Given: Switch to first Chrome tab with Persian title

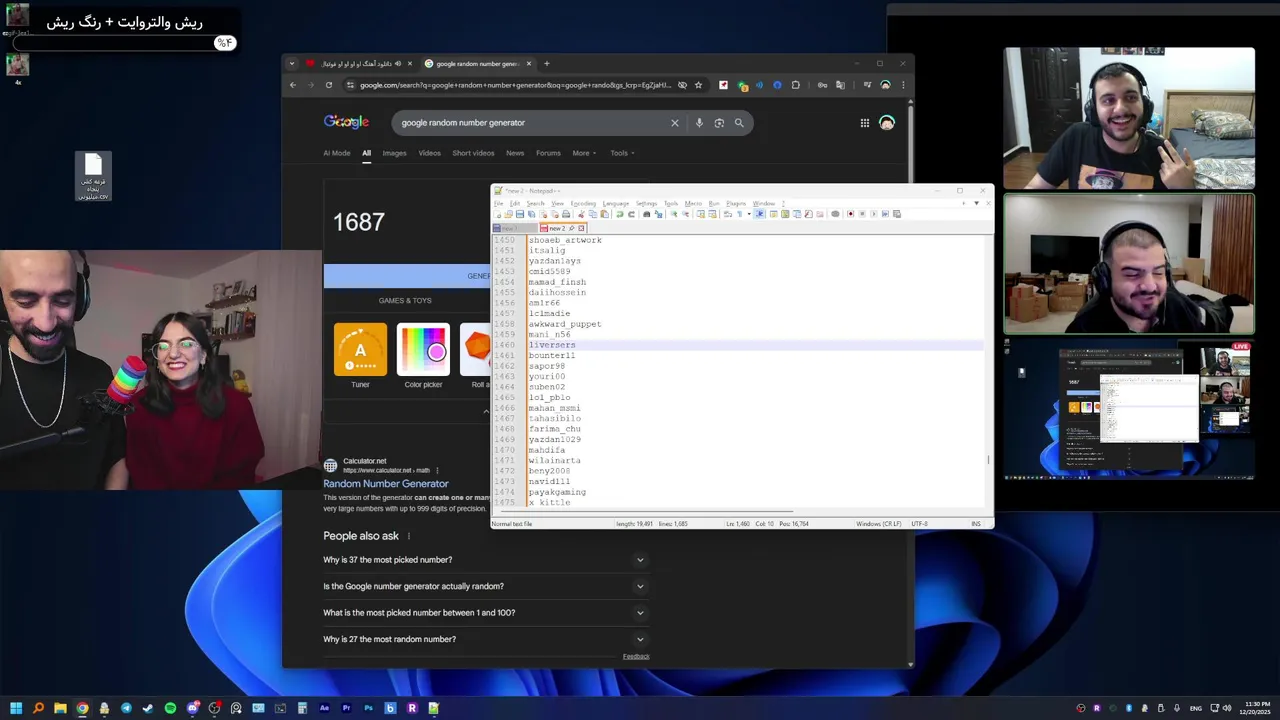Looking at the screenshot, I should pos(360,64).
